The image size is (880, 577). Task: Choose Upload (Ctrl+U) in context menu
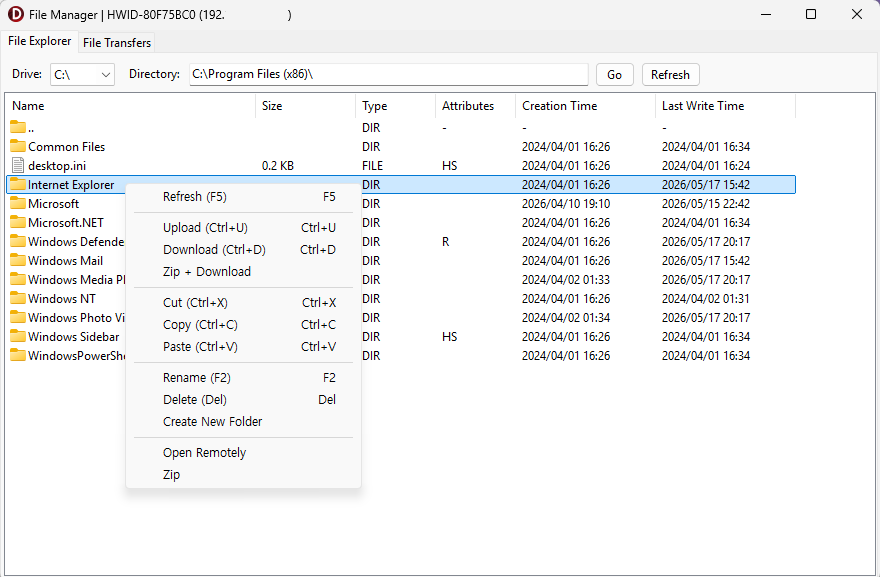244,228
